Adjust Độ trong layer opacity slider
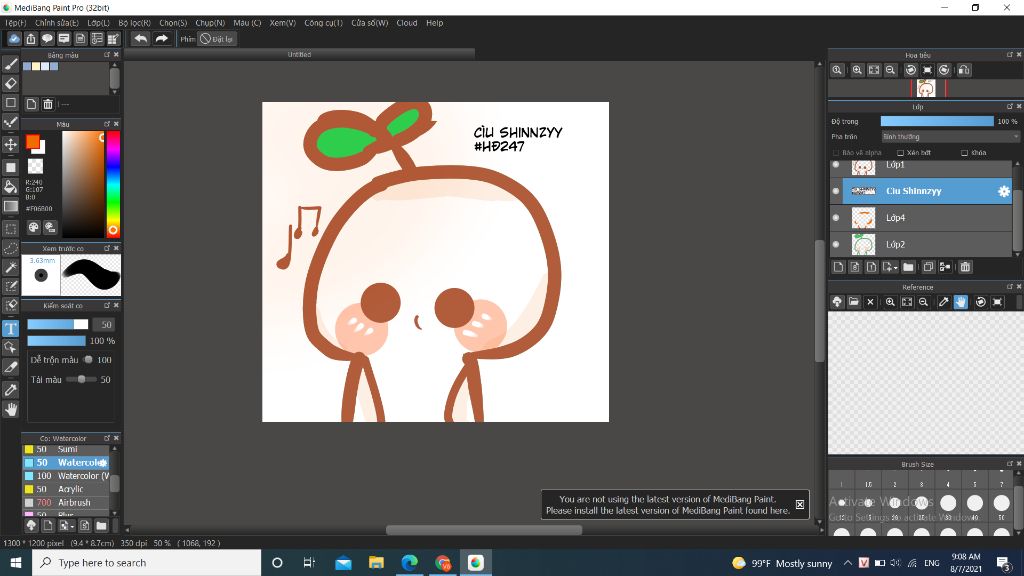The height and width of the screenshot is (576, 1024). [x=937, y=121]
